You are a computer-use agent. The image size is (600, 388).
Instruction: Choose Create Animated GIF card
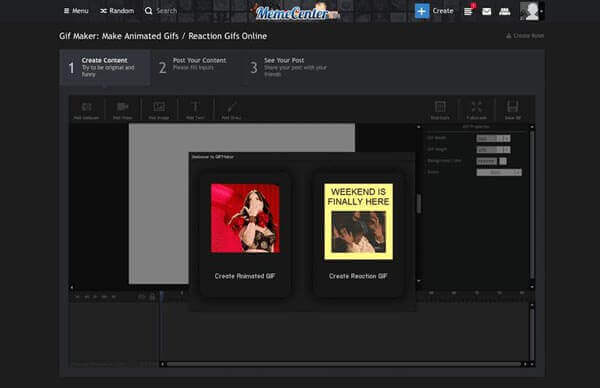pyautogui.click(x=245, y=234)
